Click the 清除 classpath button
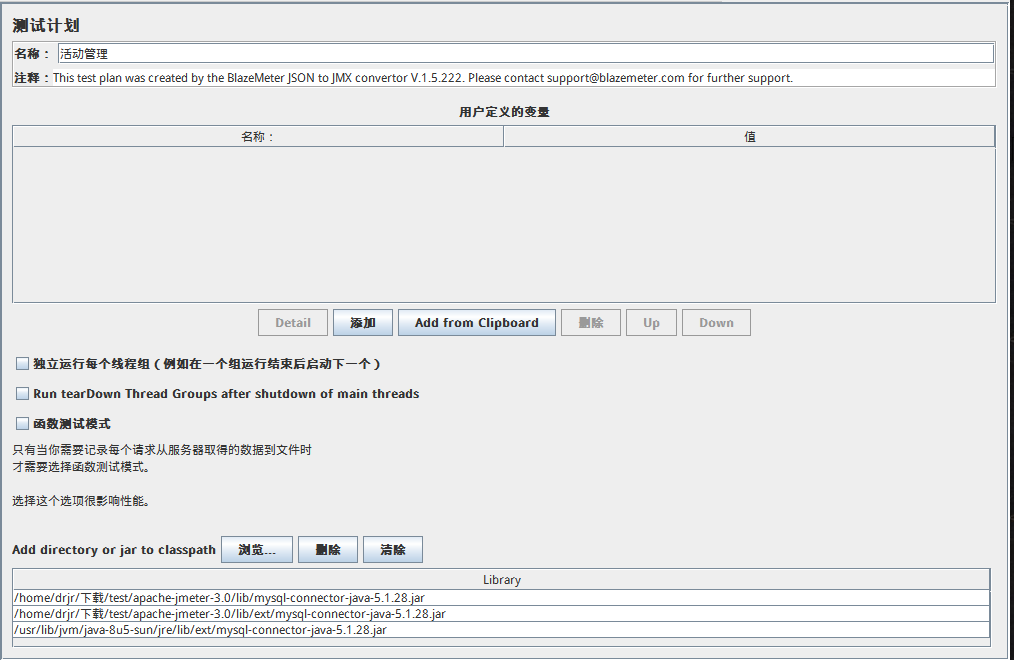Screen dimensions: 1014x660 click(x=393, y=549)
